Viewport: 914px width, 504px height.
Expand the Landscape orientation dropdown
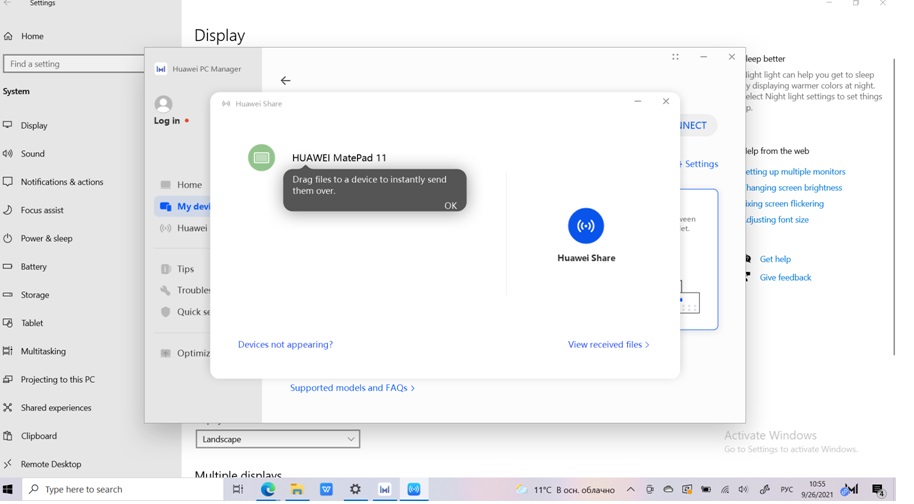(x=277, y=439)
